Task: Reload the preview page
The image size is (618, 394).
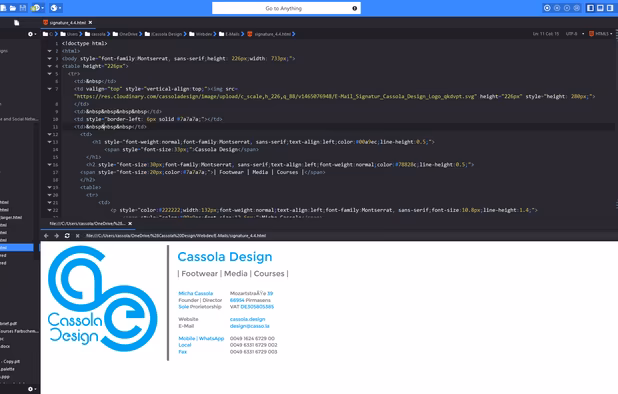Action: point(67,236)
